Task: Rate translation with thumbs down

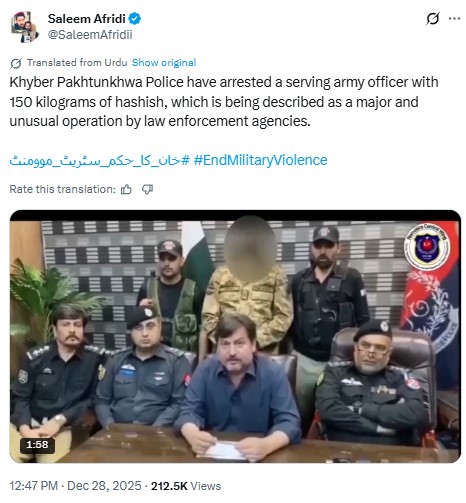Action: tap(147, 190)
